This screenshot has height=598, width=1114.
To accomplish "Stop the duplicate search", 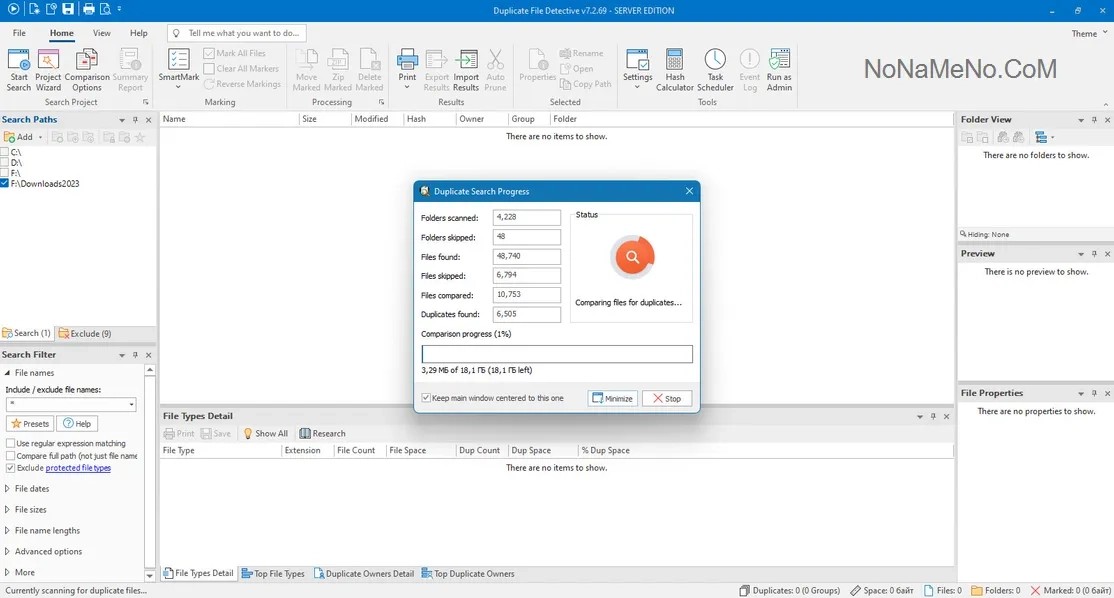I will (666, 398).
